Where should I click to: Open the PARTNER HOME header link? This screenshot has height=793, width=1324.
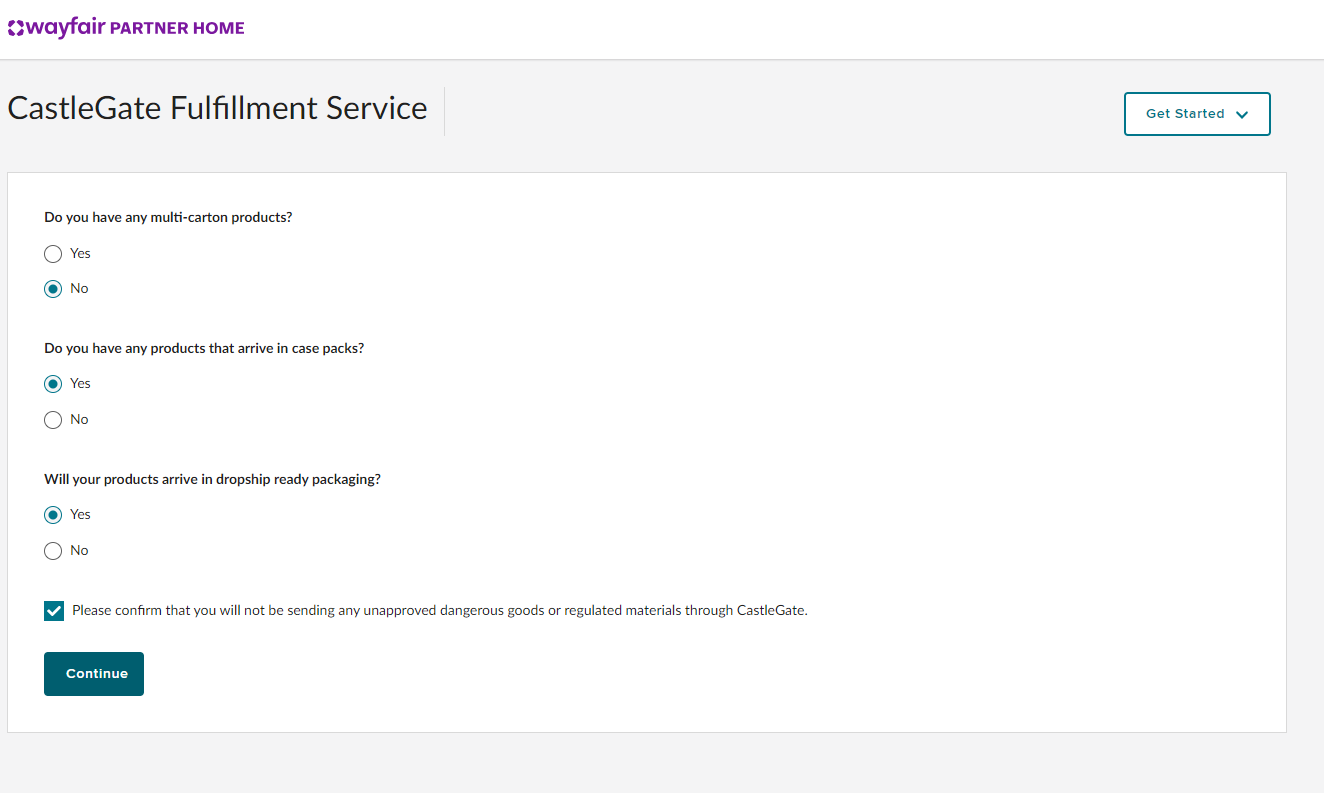177,28
